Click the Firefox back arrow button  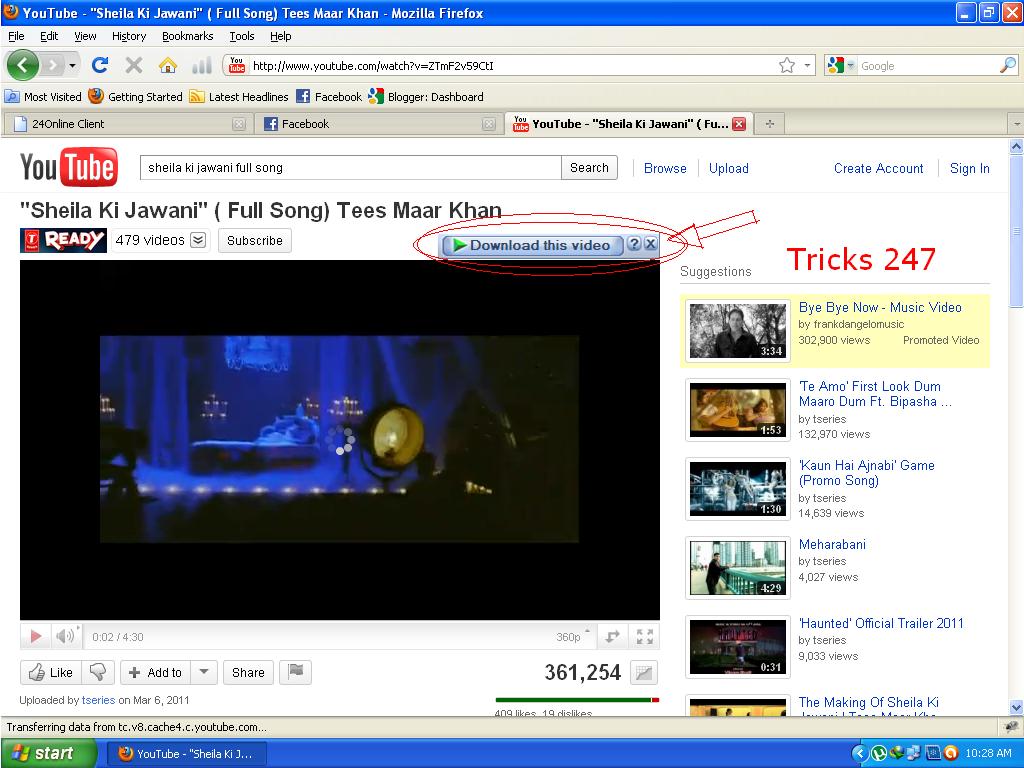coord(23,65)
